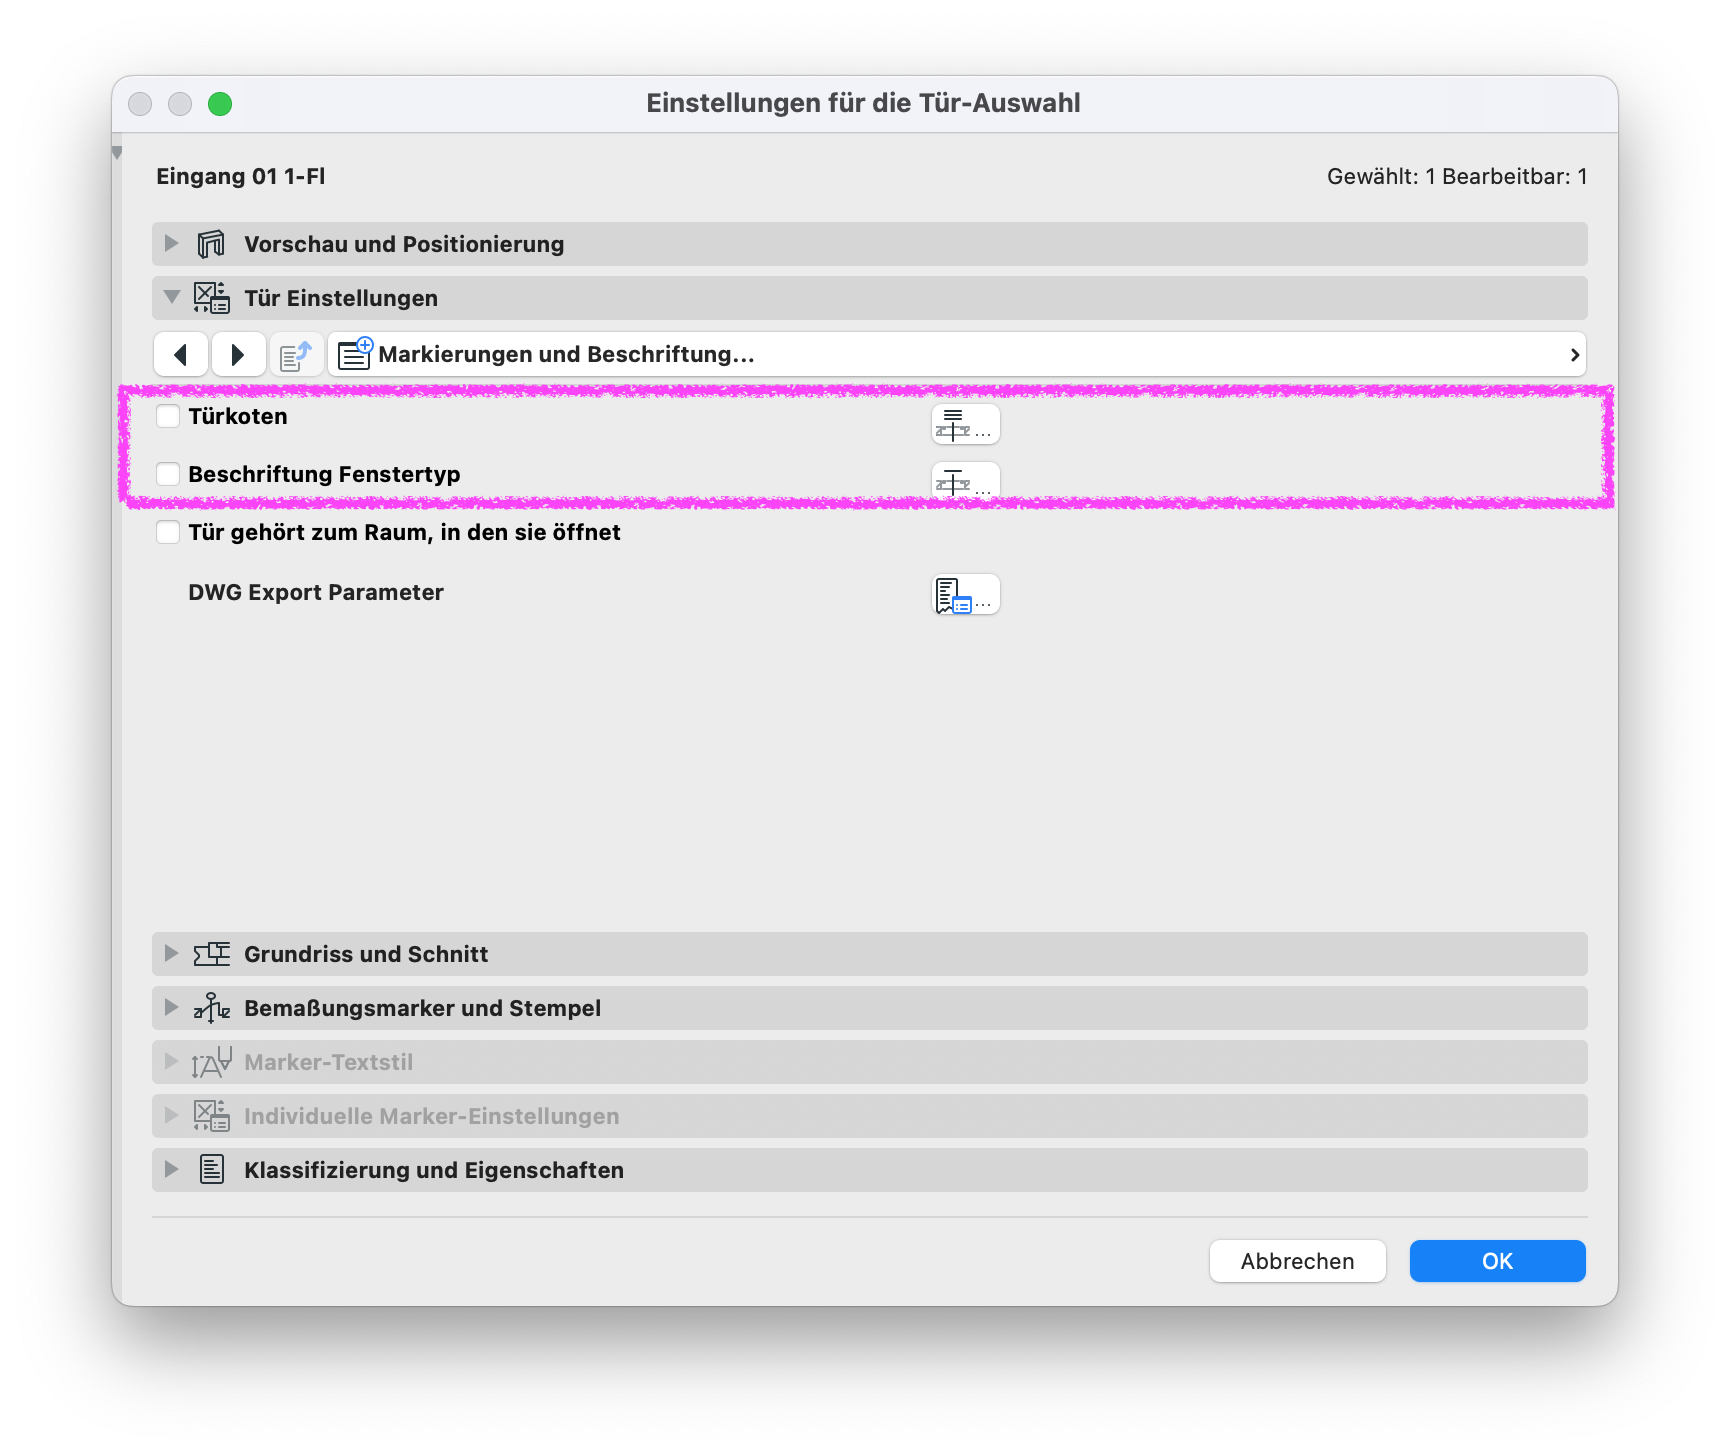1730x1454 pixels.
Task: Go to previous settings page arrow
Action: pyautogui.click(x=181, y=354)
